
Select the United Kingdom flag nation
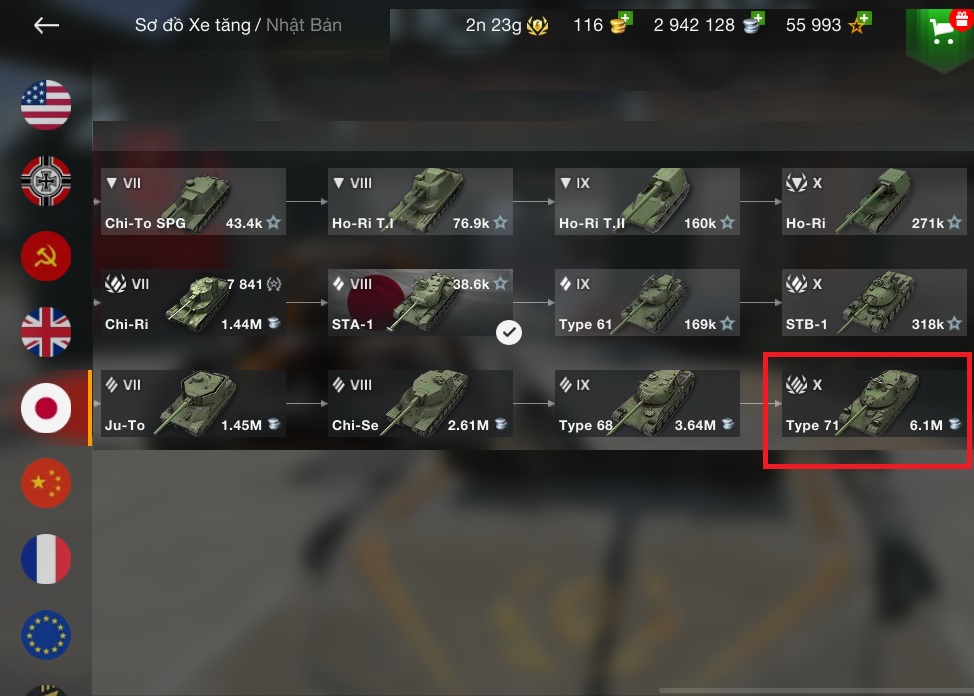(x=46, y=332)
